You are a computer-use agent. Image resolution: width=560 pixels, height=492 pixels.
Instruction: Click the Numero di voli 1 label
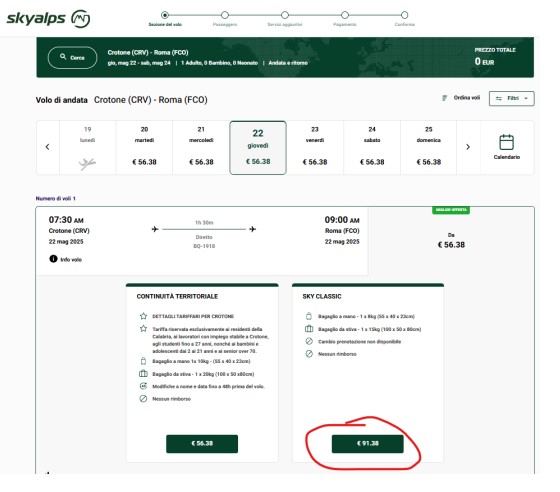coord(55,199)
